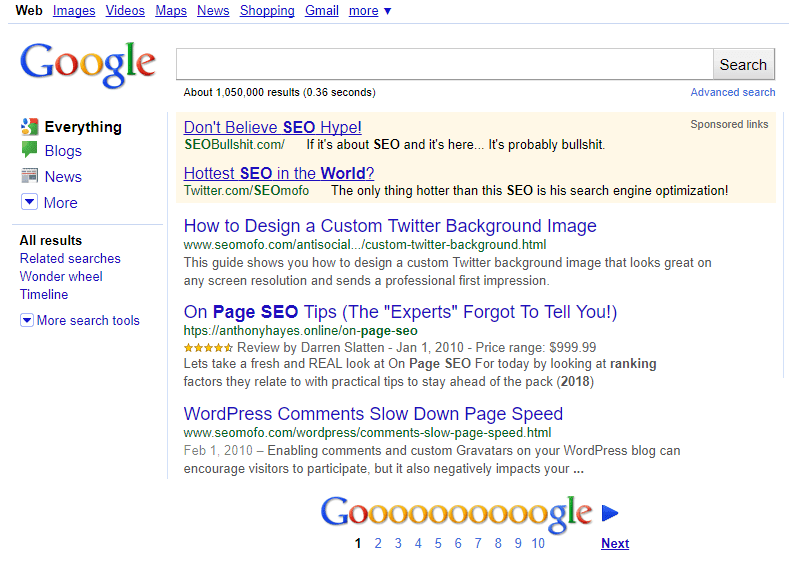
Task: Click the Web label in top navigation
Action: pyautogui.click(x=29, y=11)
